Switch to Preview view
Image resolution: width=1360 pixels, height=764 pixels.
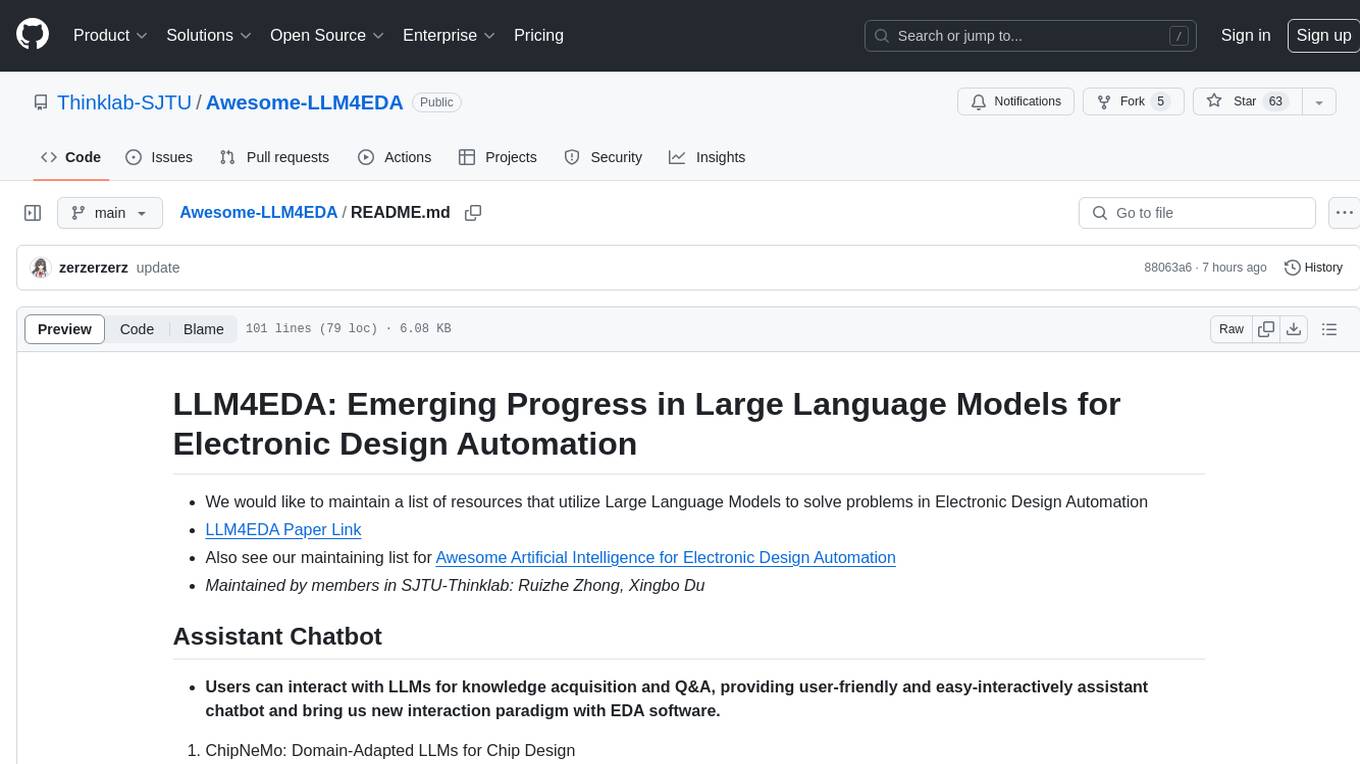coord(65,329)
